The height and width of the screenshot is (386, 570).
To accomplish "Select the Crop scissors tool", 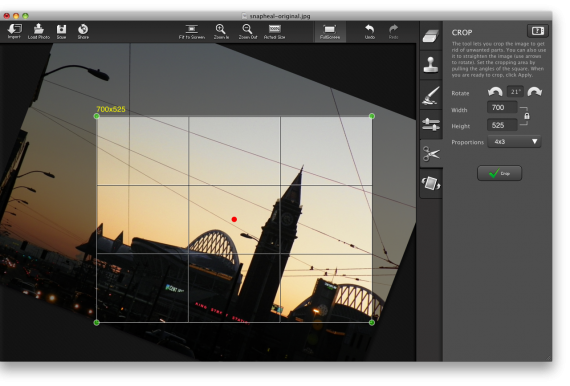I will (x=431, y=154).
